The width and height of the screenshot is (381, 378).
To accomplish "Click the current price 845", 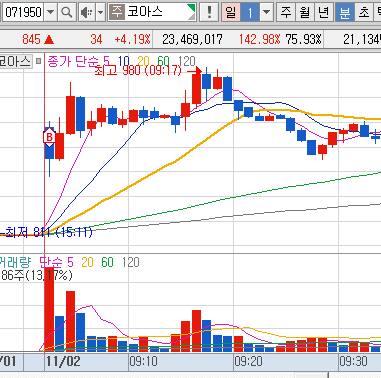I will (31, 39).
